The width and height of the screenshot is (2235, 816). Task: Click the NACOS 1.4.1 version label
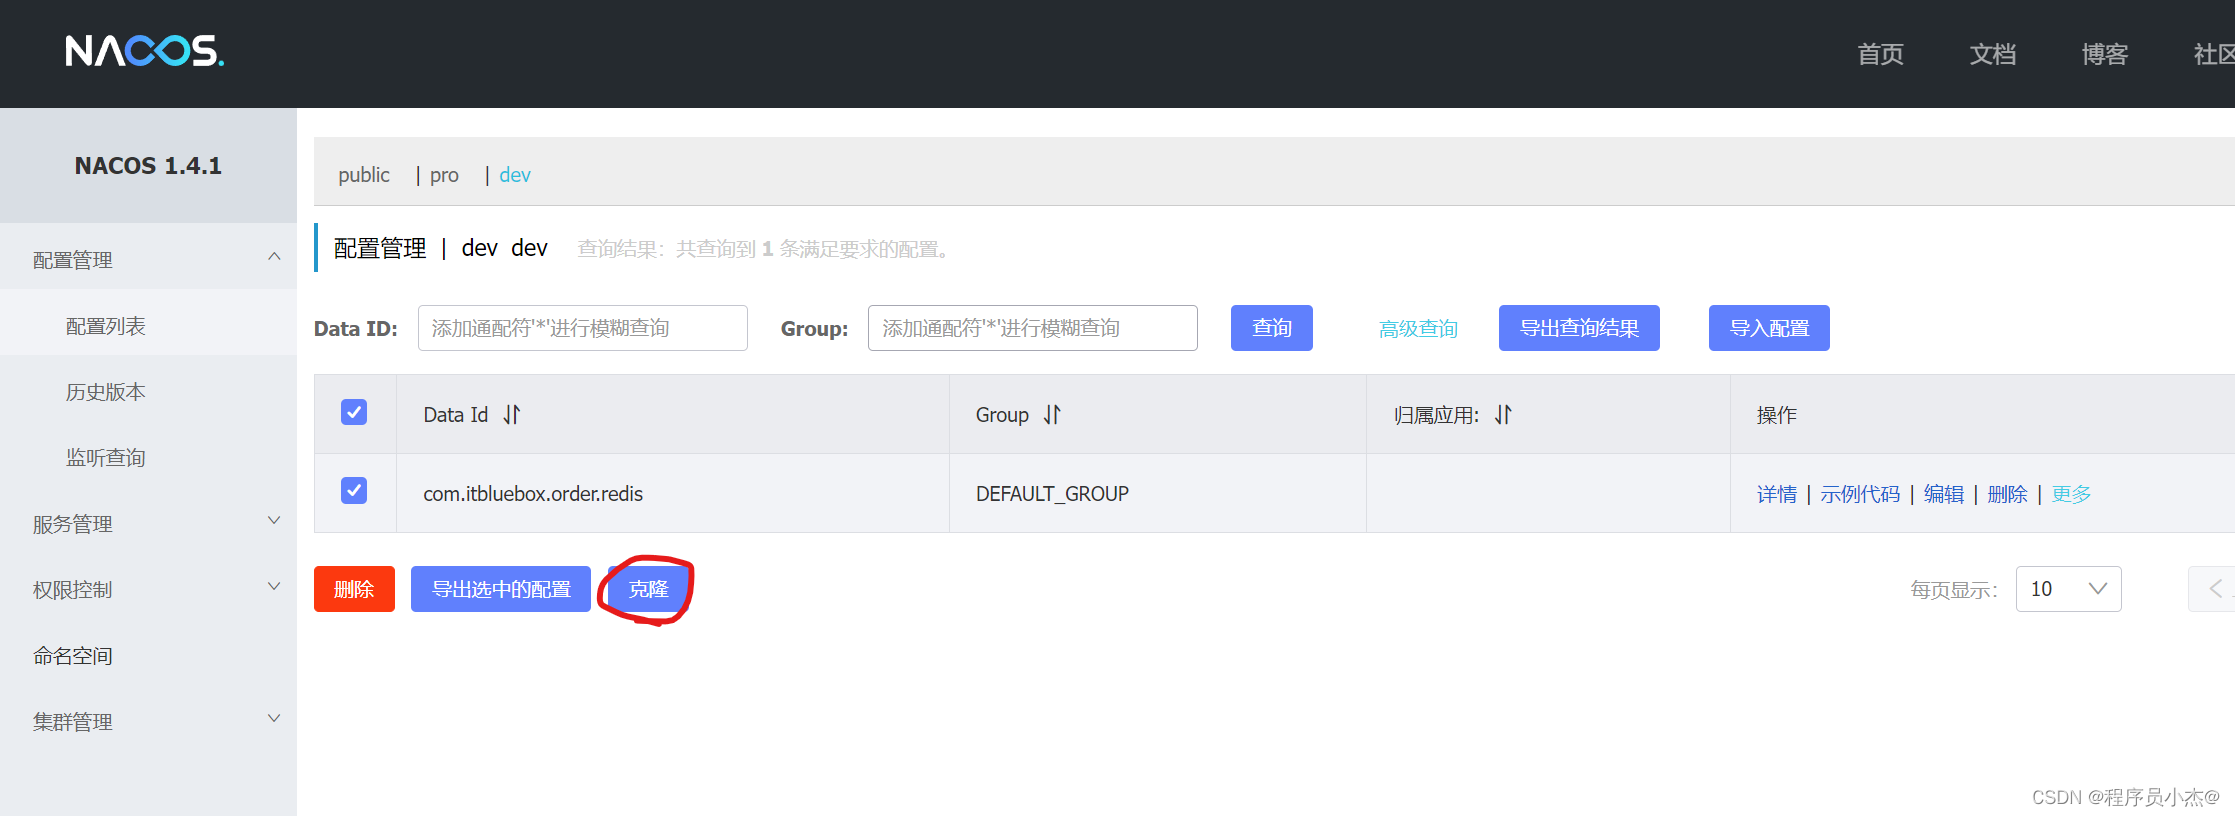pyautogui.click(x=148, y=166)
